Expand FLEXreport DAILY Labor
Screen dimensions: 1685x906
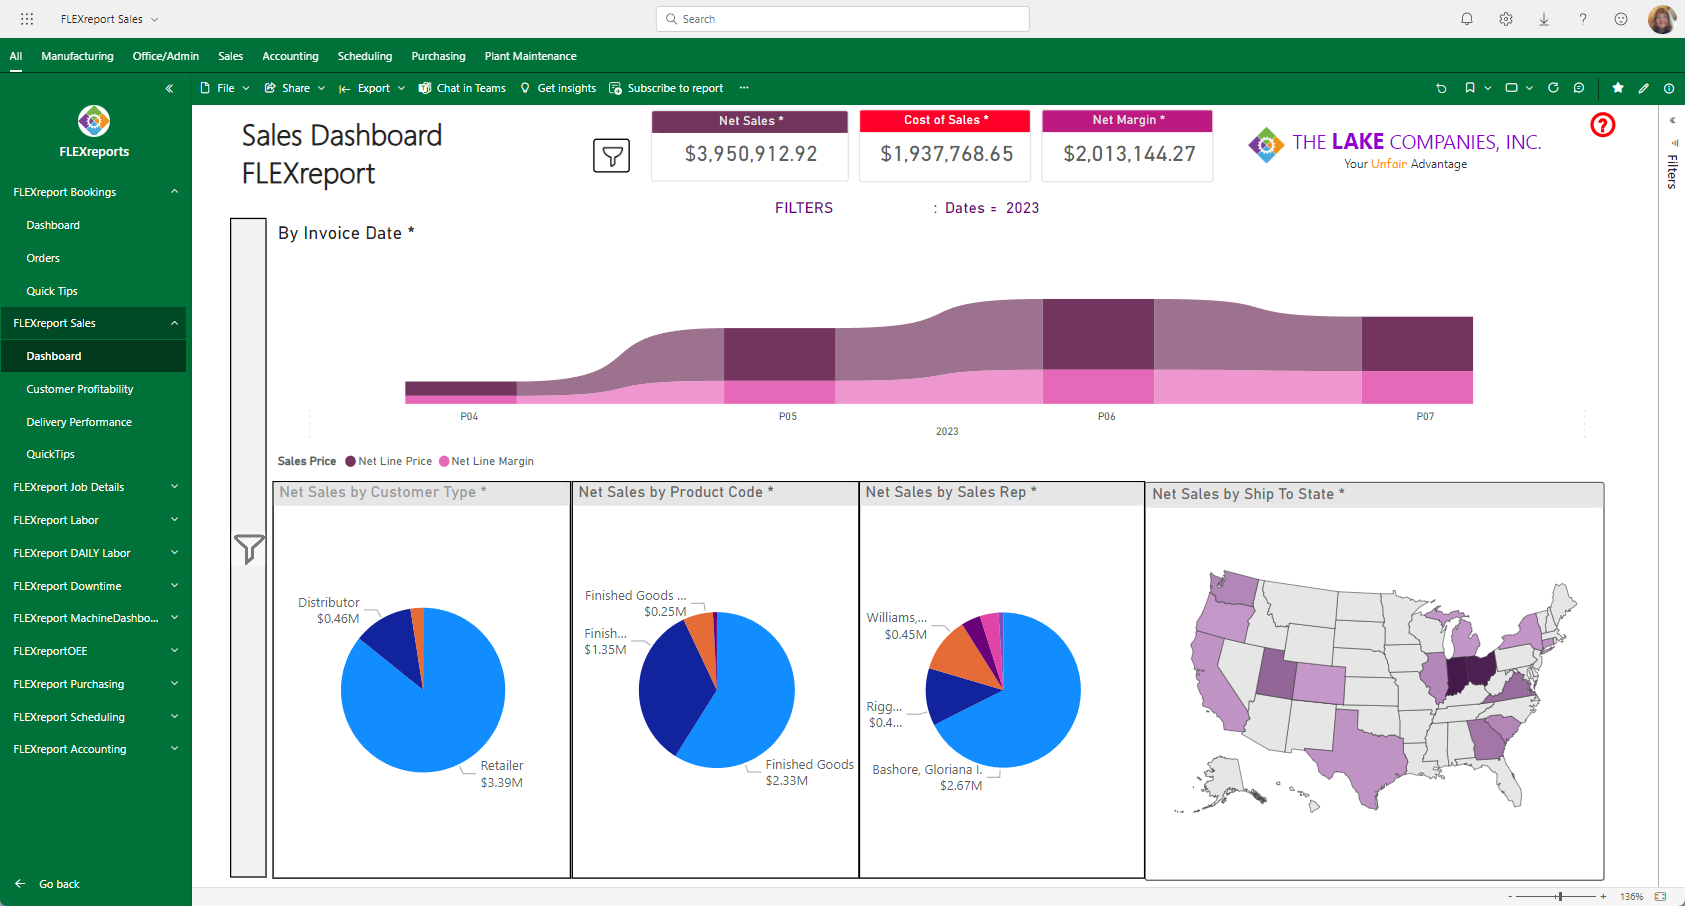tap(174, 553)
